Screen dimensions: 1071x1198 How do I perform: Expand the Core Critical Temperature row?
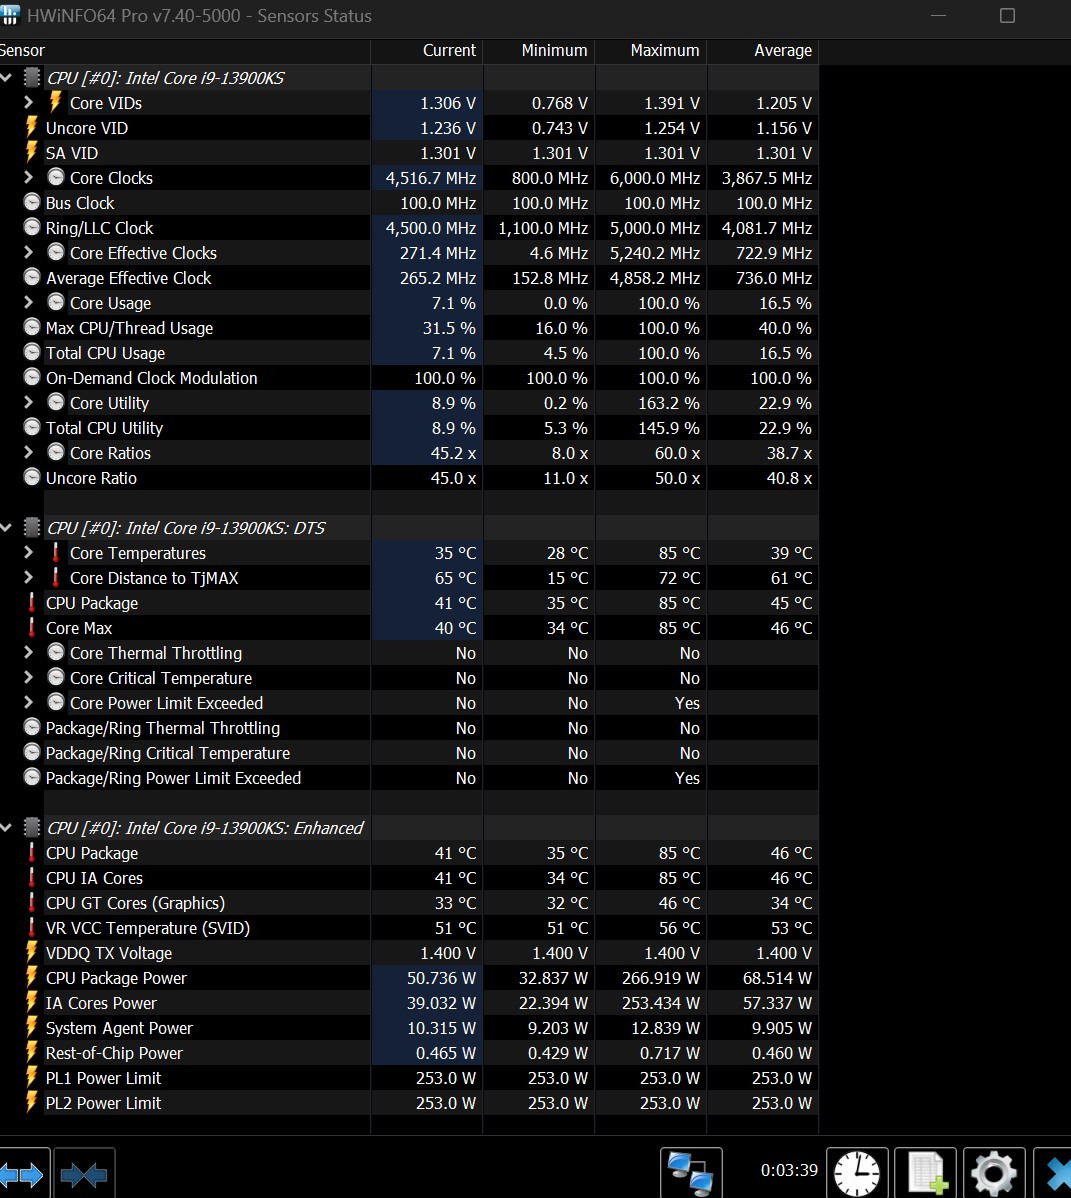point(28,677)
